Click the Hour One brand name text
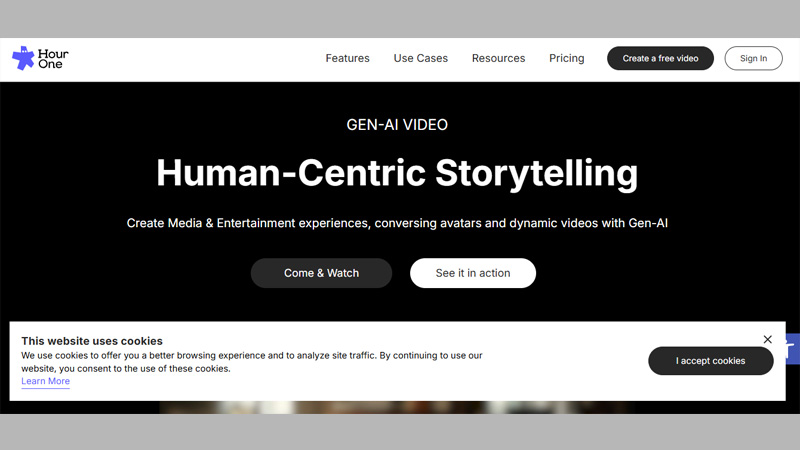Viewport: 800px width, 450px height. click(55, 58)
